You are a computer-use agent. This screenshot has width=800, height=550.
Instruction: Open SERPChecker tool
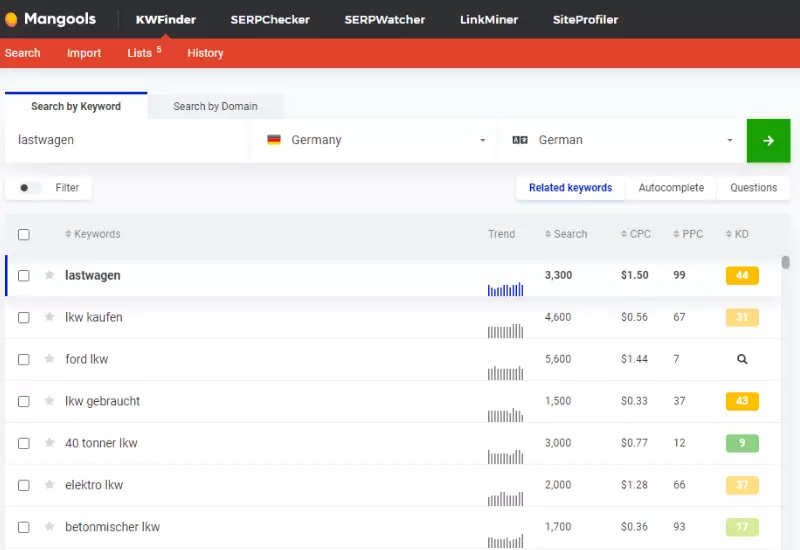tap(270, 19)
